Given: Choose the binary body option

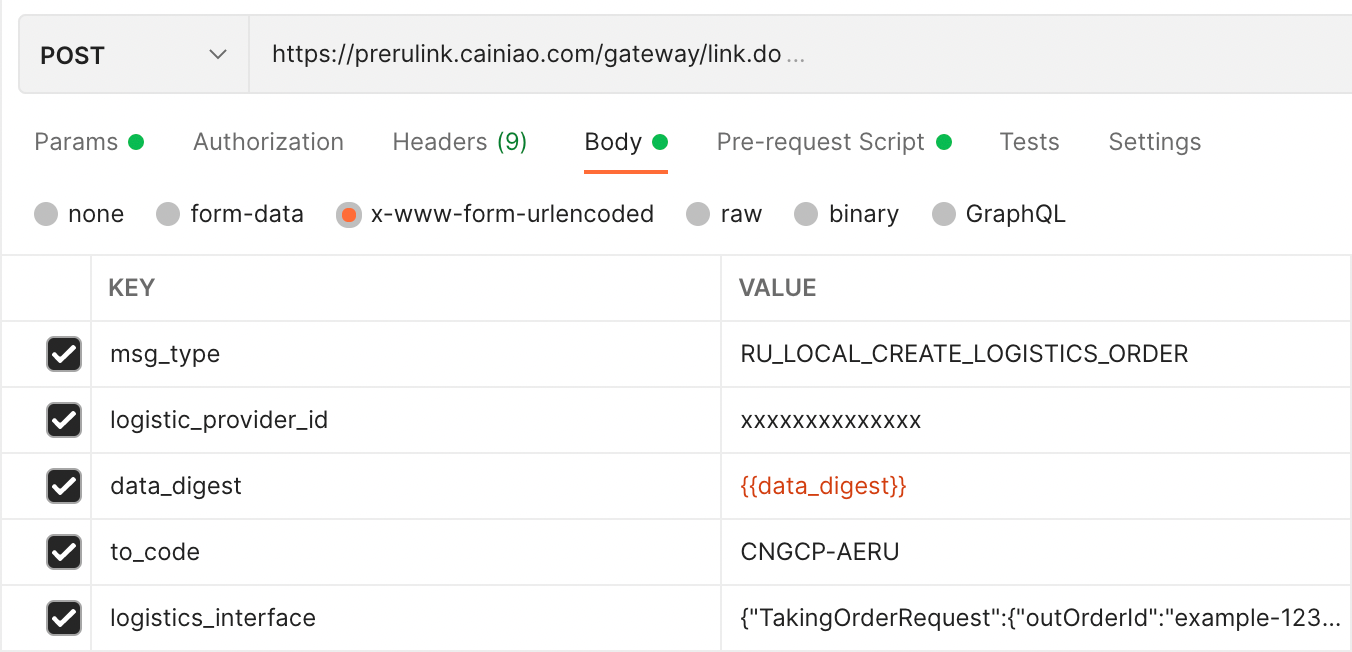Looking at the screenshot, I should tap(806, 214).
